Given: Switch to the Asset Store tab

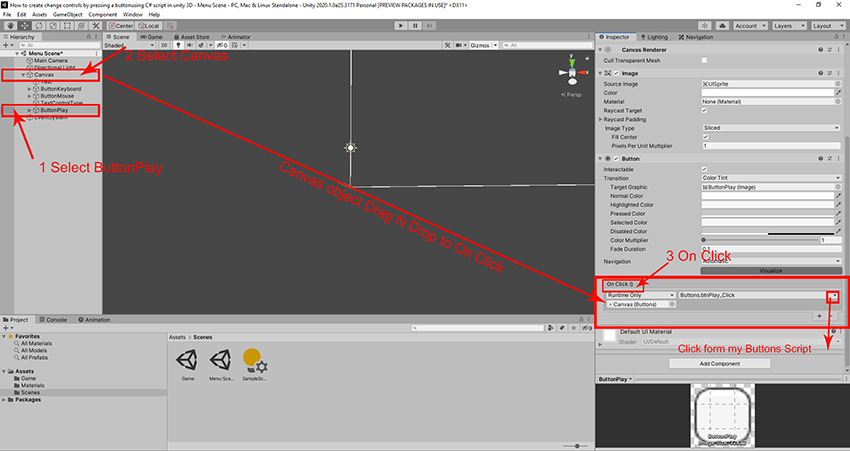Looking at the screenshot, I should [191, 37].
